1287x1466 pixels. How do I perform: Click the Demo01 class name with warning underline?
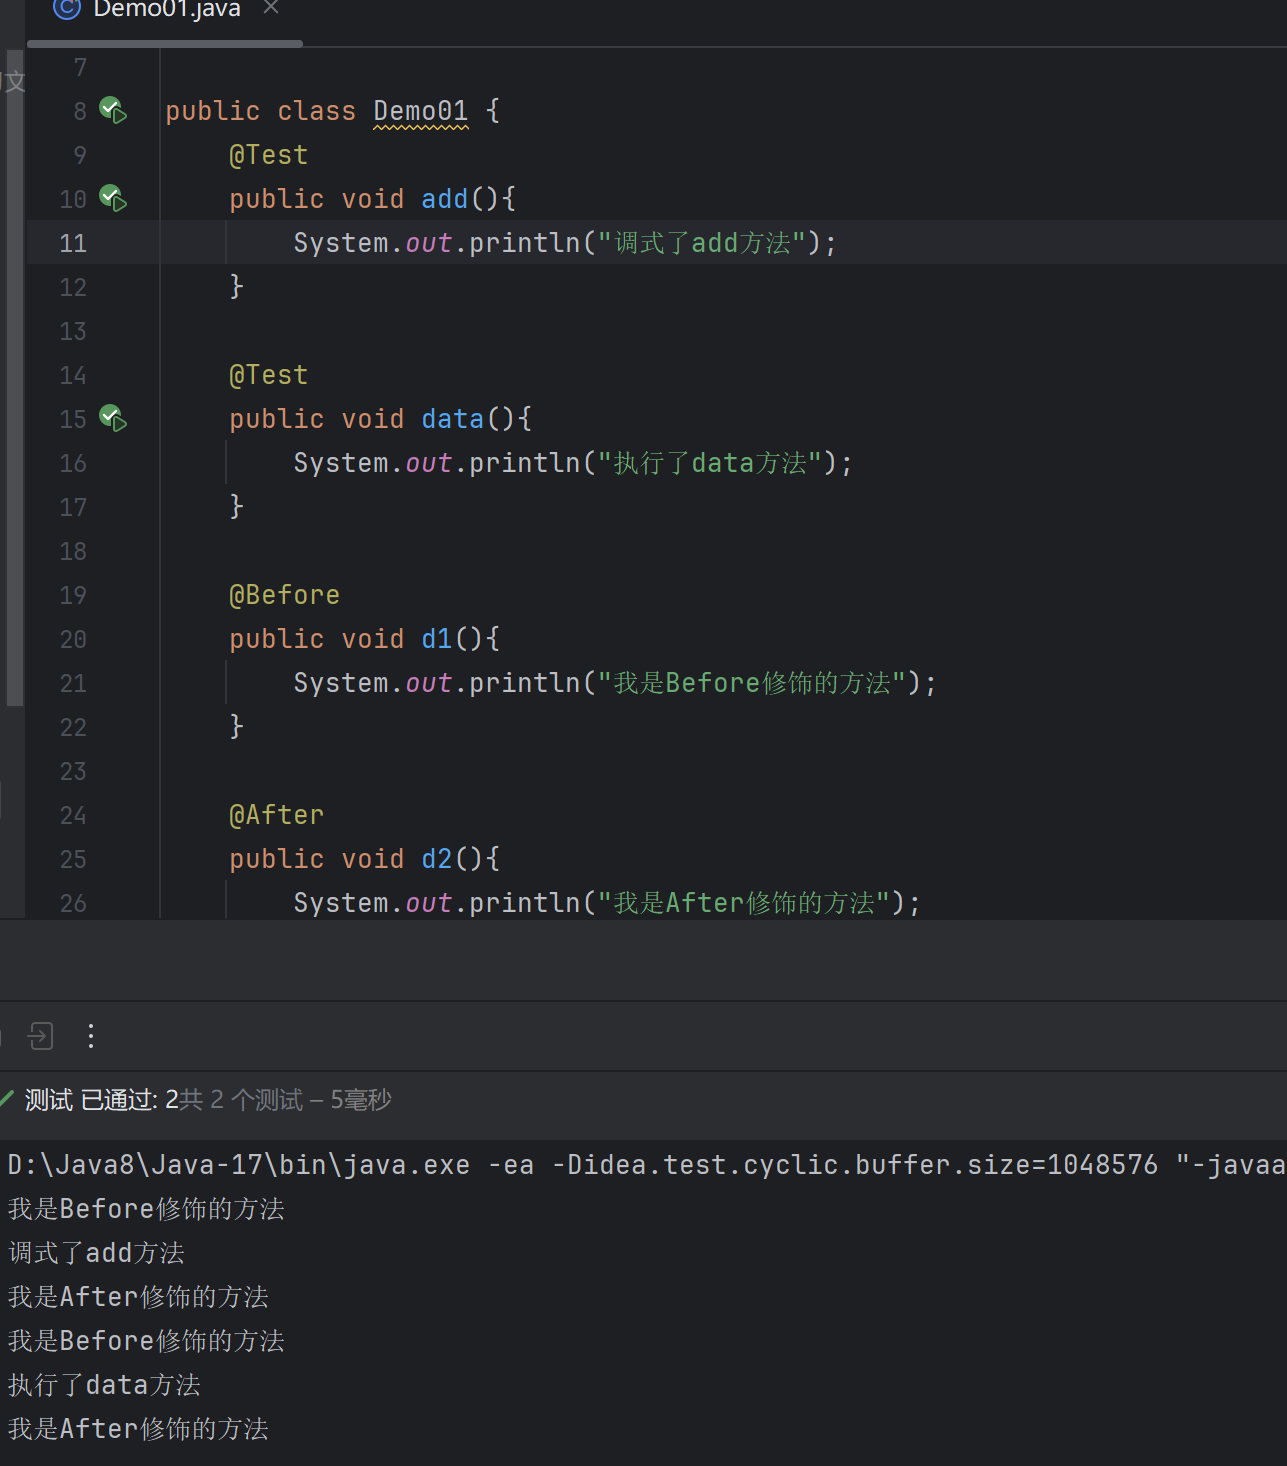tap(420, 111)
